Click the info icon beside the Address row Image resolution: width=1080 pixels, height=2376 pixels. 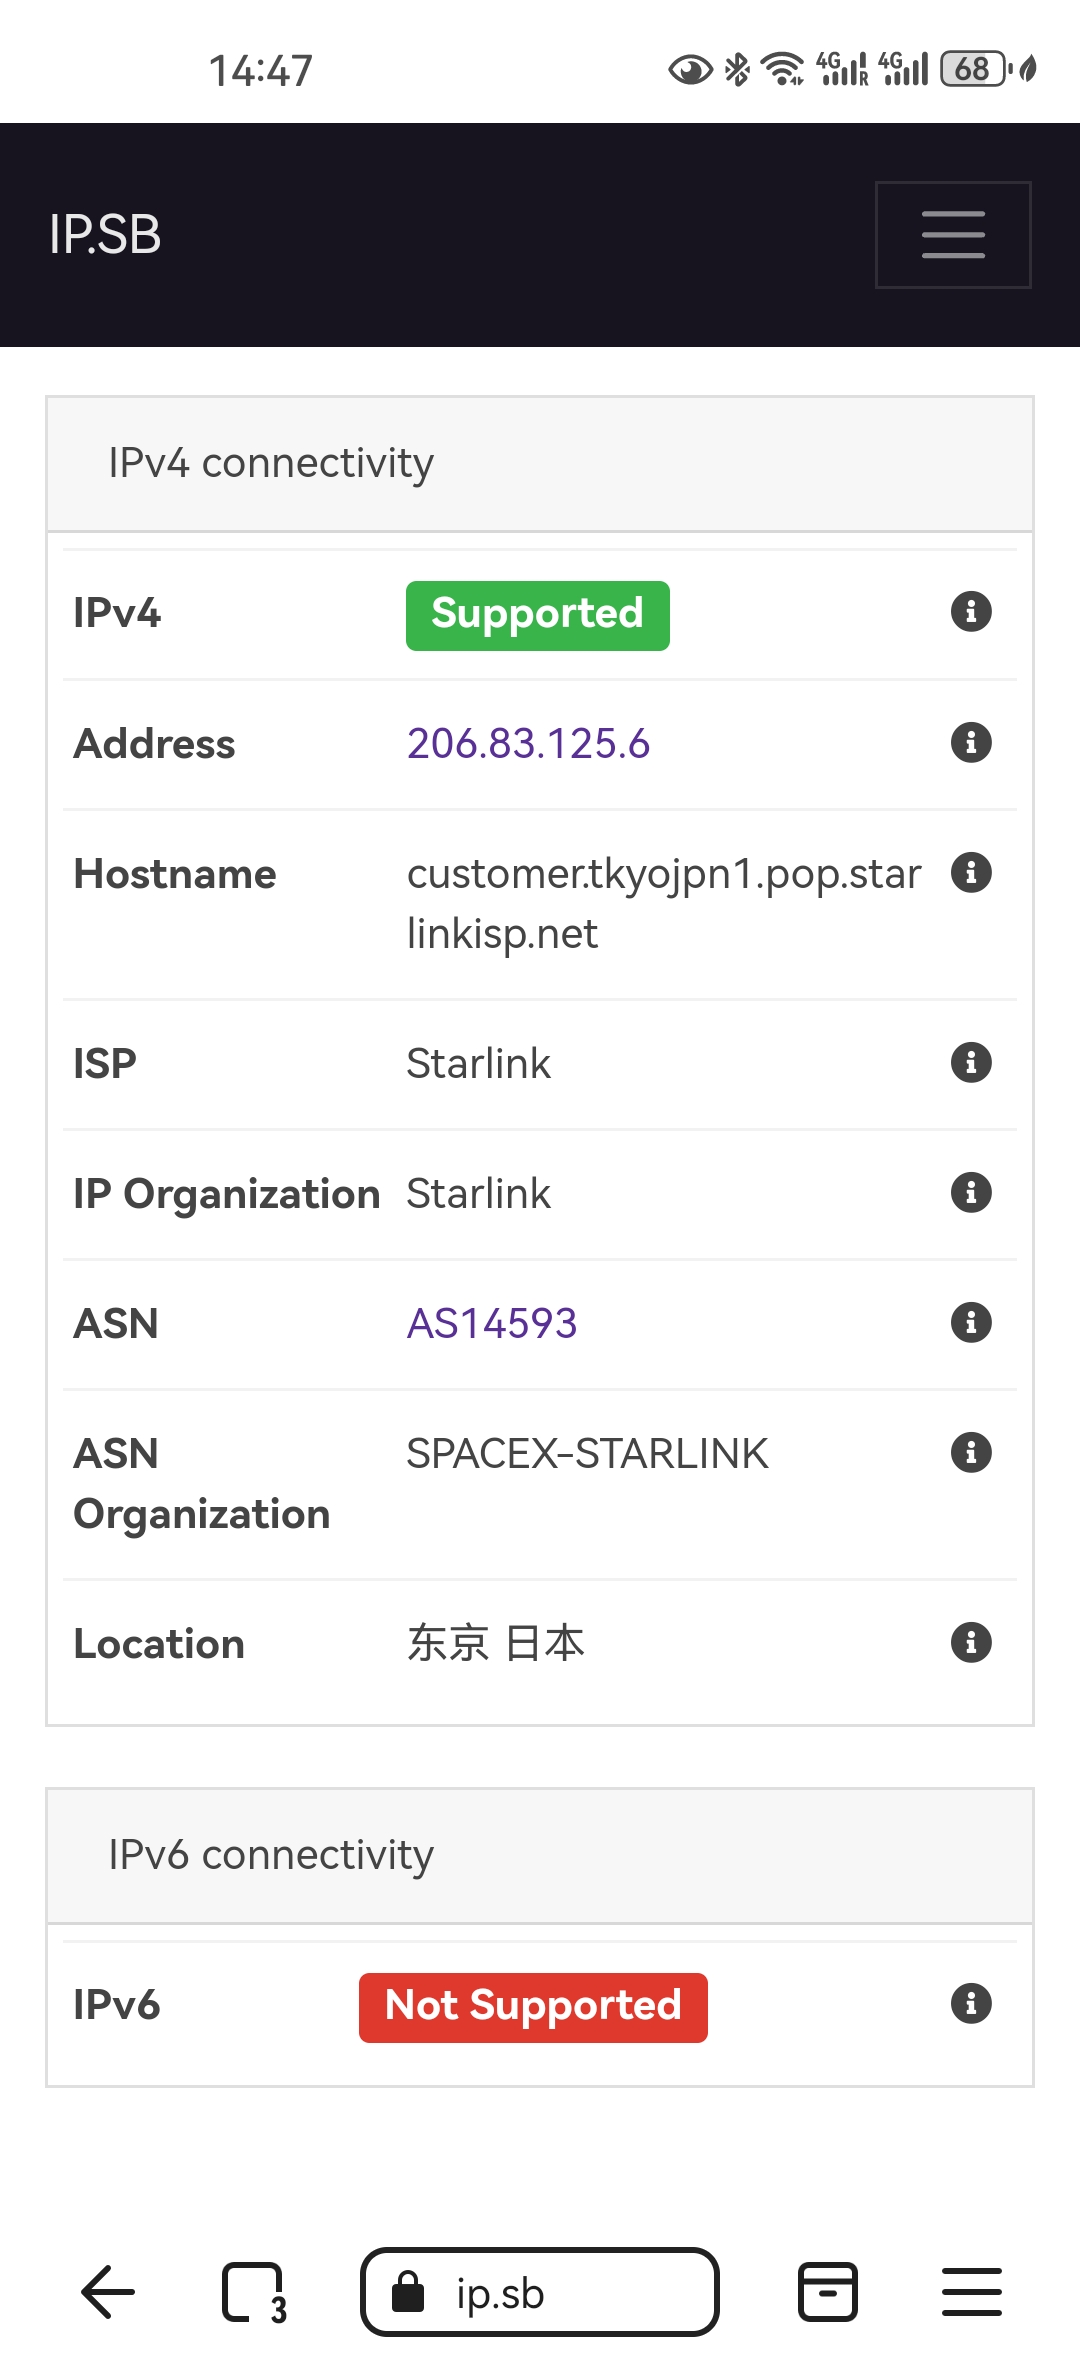[970, 742]
